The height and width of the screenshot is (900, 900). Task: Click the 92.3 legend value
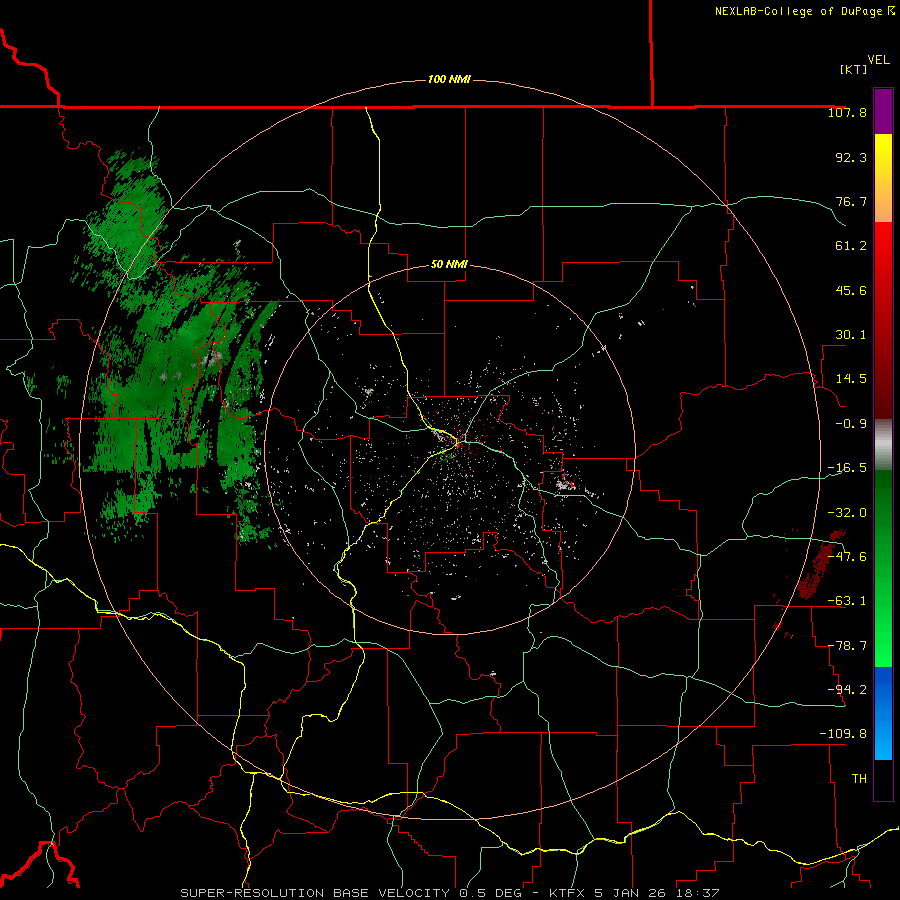pos(851,157)
